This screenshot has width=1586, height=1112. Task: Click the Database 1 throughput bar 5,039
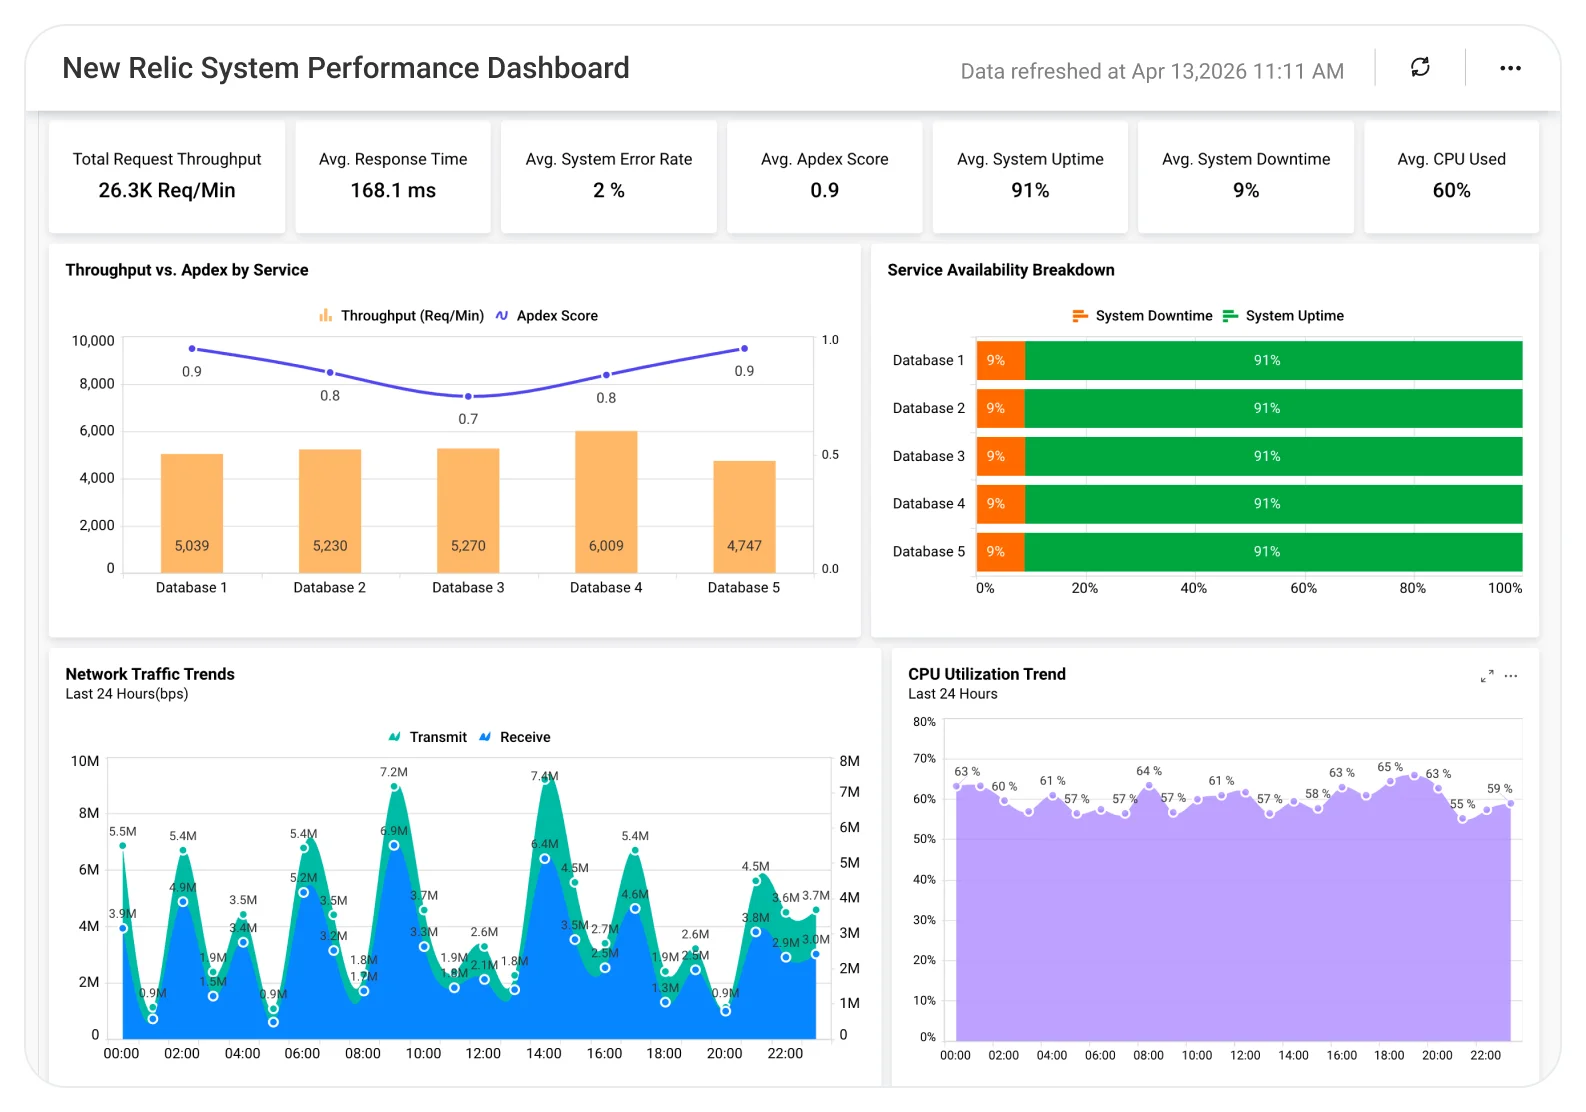(192, 513)
